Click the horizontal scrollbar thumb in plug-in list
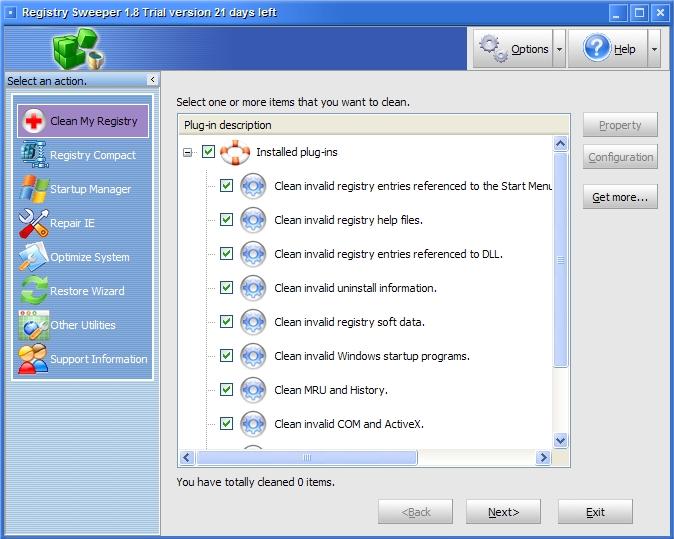Viewport: 674px width, 539px height. (x=307, y=457)
